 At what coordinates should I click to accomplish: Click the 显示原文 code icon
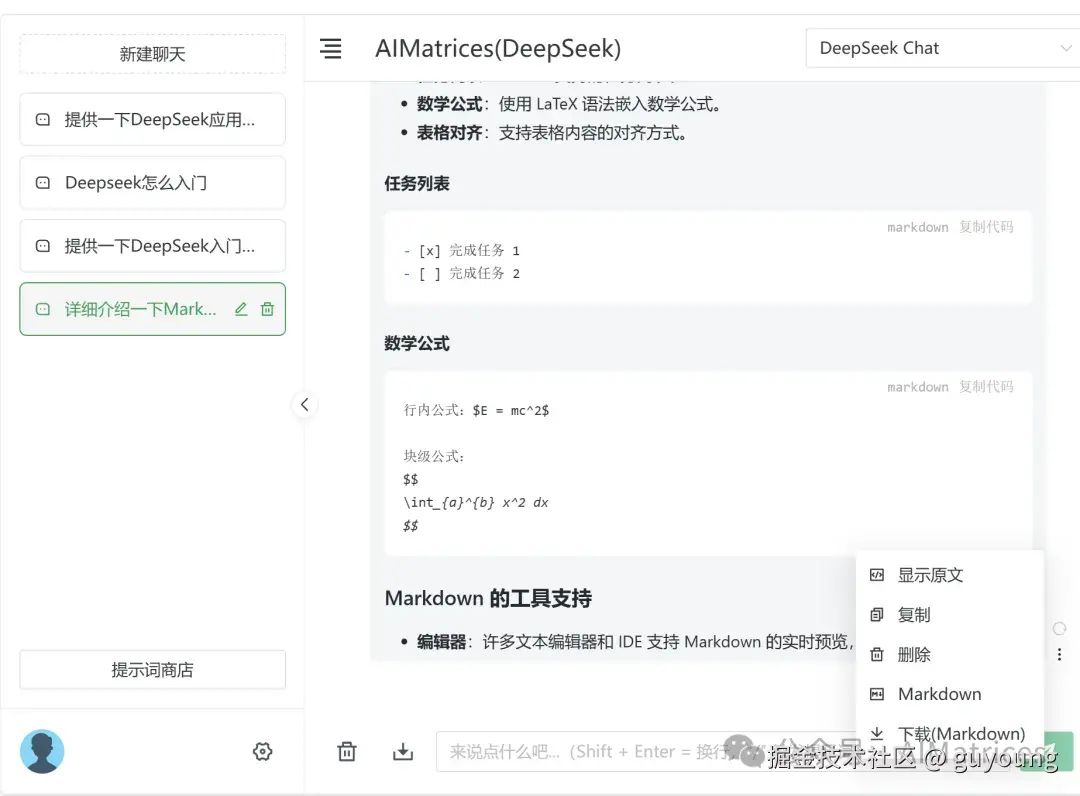[877, 575]
